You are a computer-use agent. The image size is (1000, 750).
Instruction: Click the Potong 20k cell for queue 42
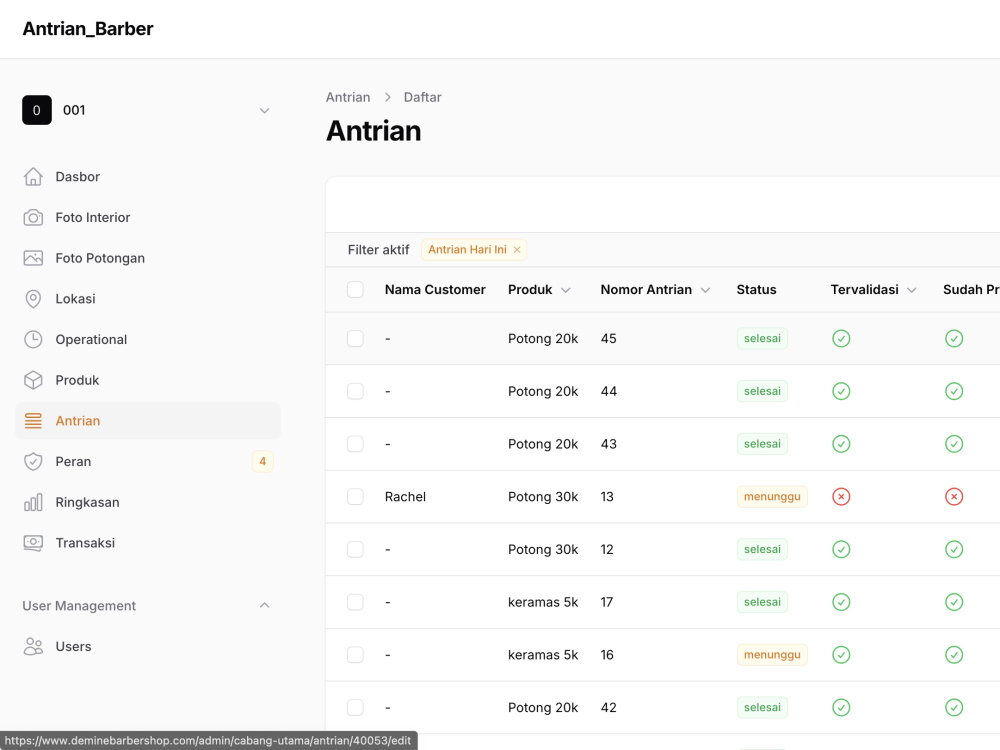coord(543,708)
